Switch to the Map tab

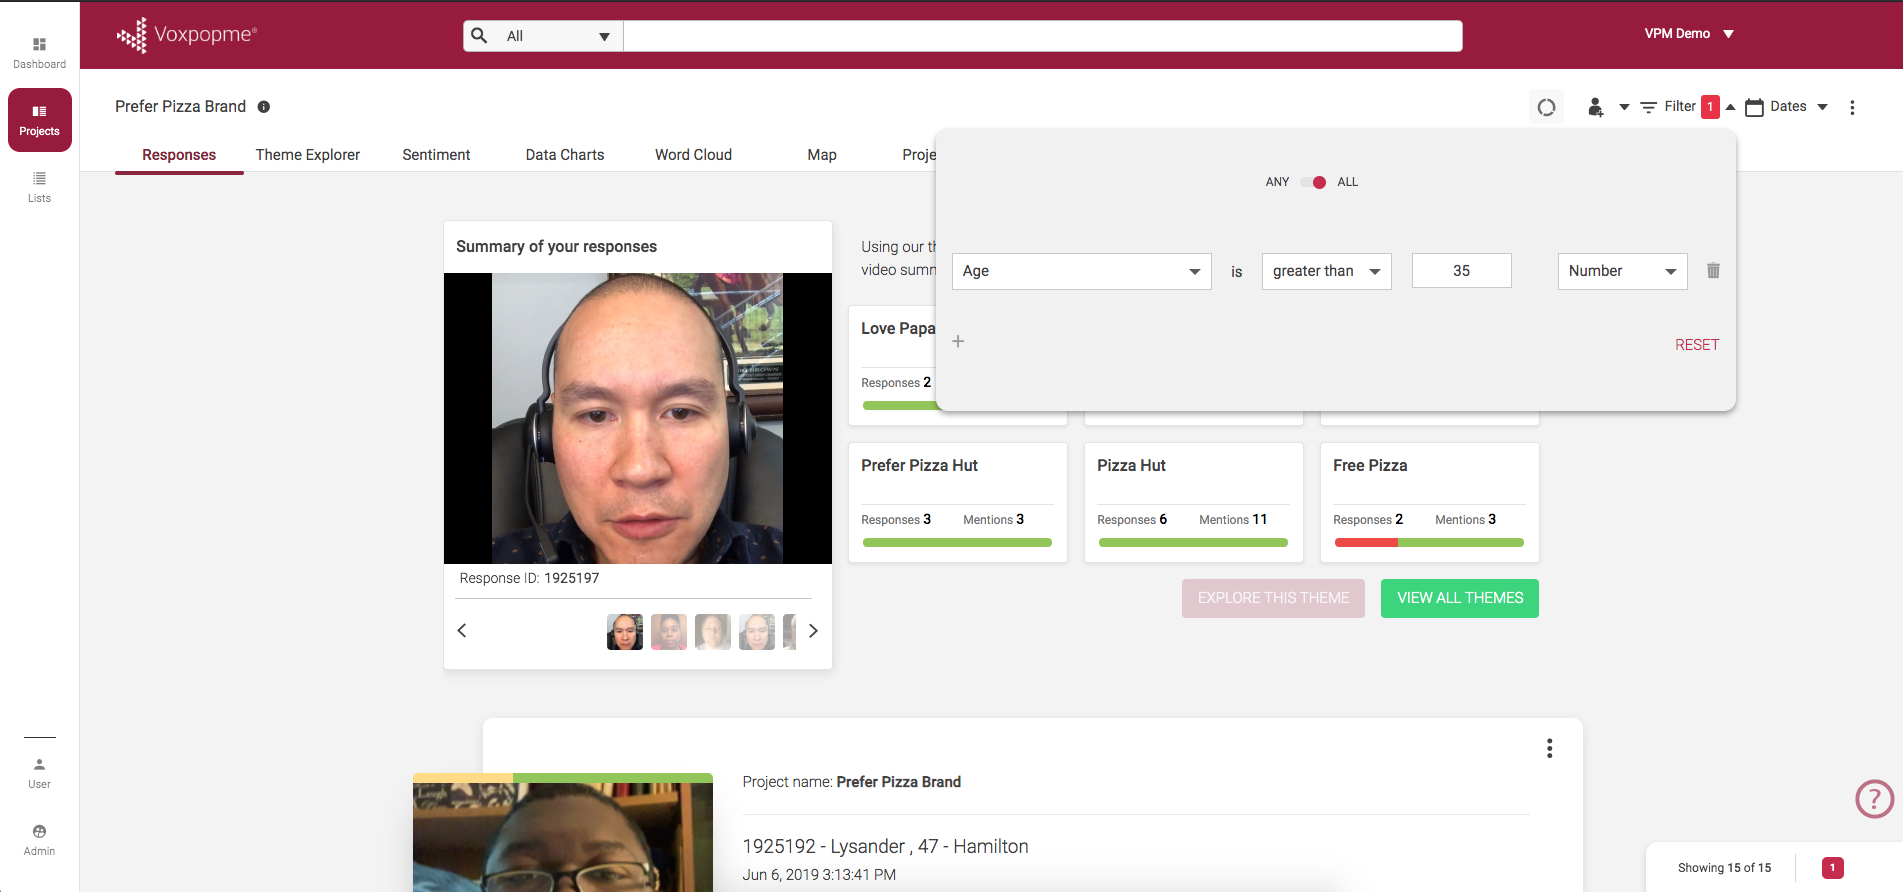pos(822,155)
